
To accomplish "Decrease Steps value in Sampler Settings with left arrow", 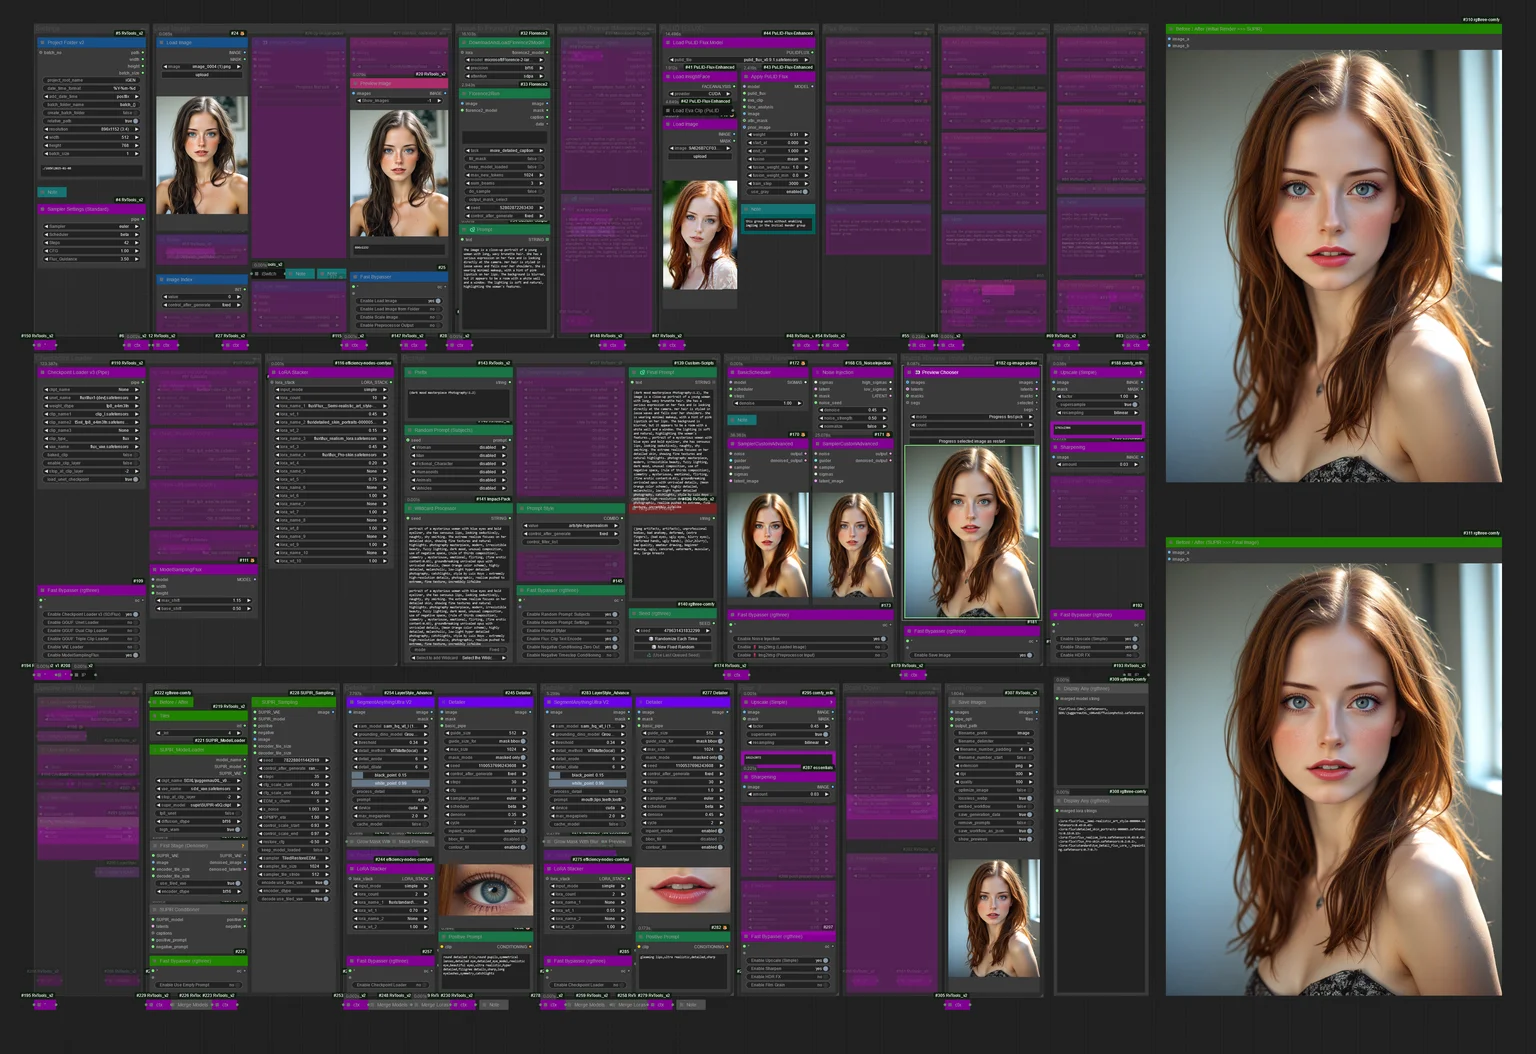I will coord(47,242).
